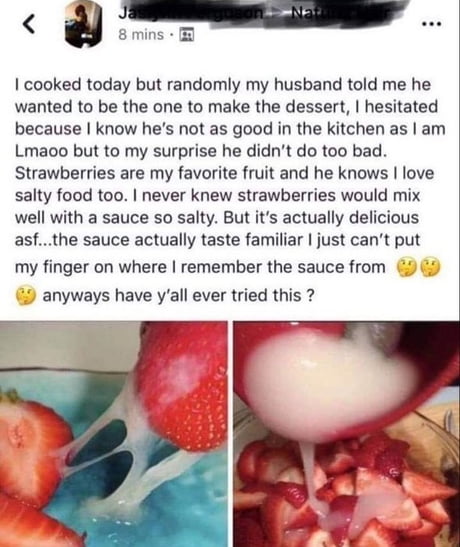Open the poster's profile picture

pyautogui.click(x=83, y=24)
